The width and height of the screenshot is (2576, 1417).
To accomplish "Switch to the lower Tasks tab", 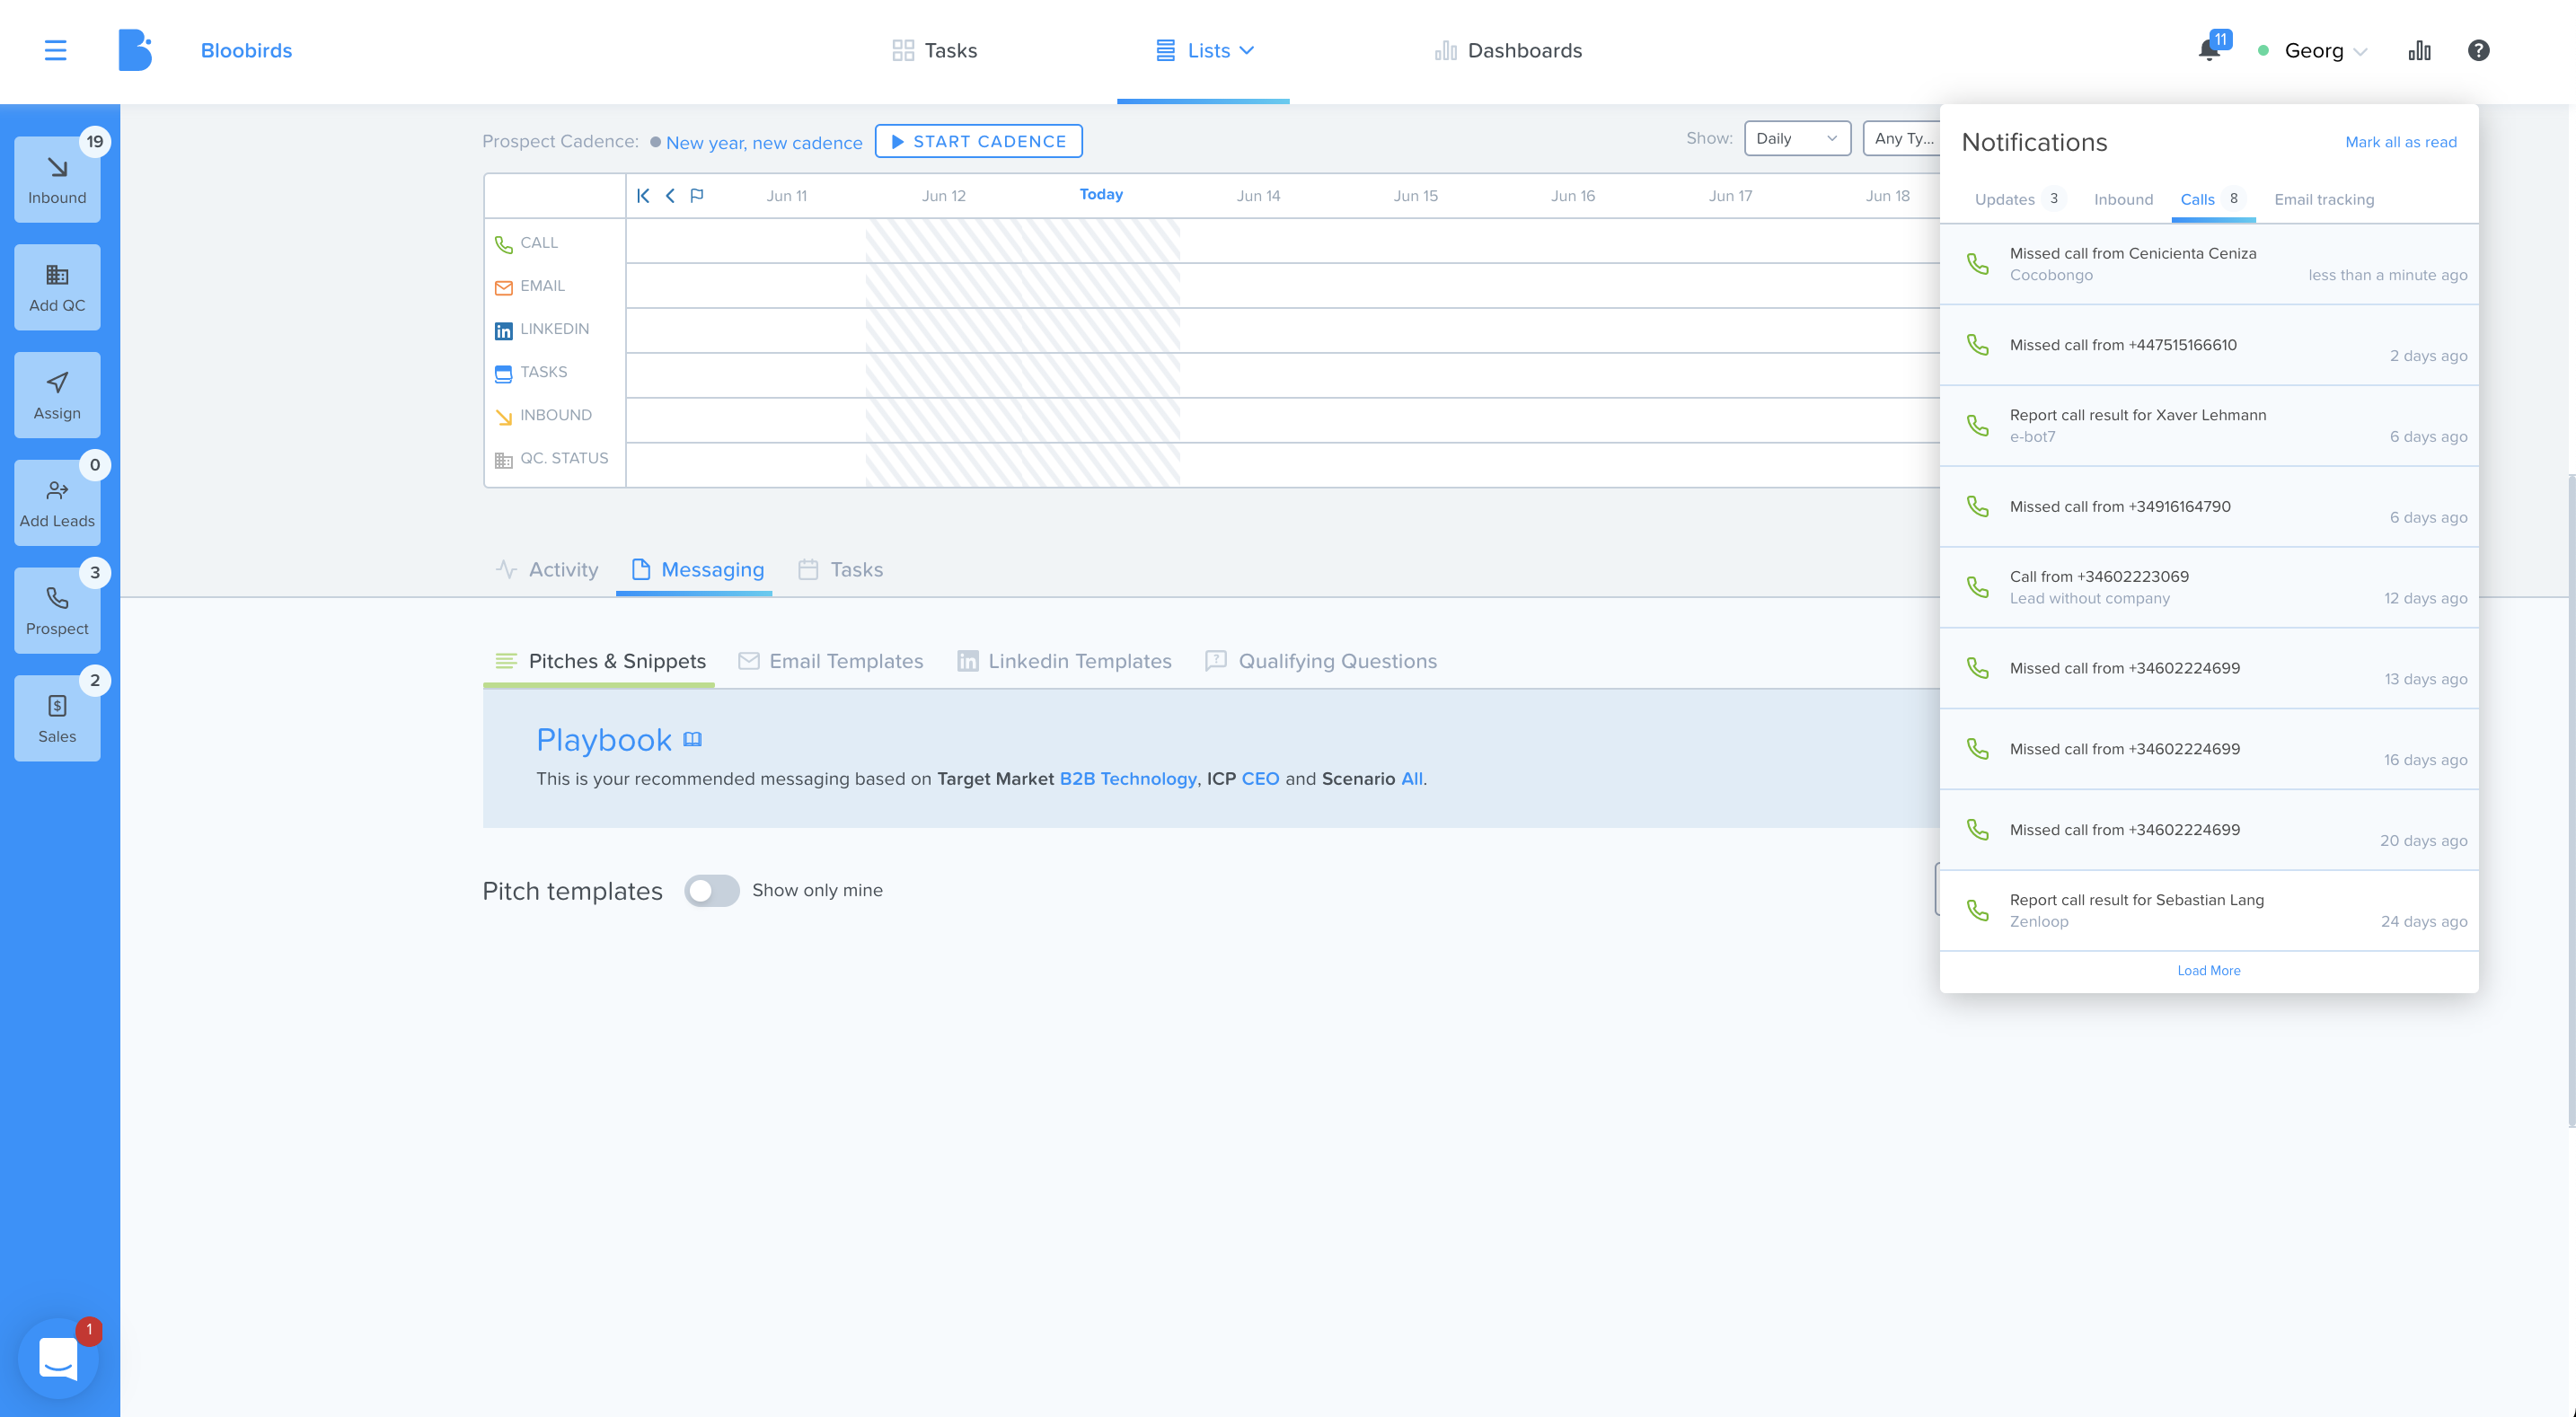I will [x=840, y=569].
